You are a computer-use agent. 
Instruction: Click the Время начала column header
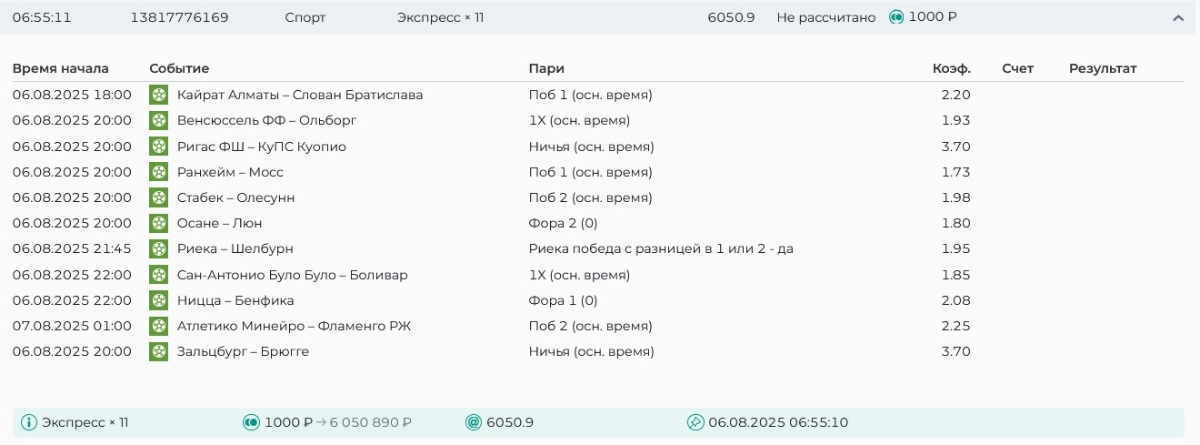60,69
